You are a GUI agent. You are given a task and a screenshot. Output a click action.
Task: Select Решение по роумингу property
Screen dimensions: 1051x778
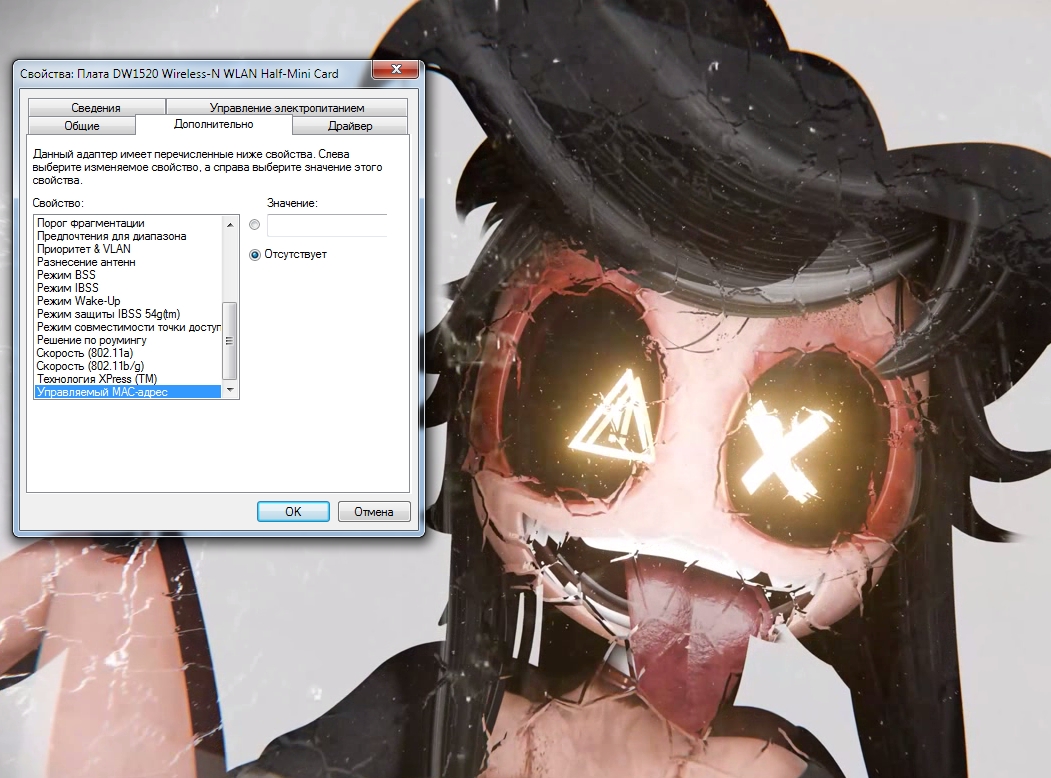pyautogui.click(x=91, y=340)
